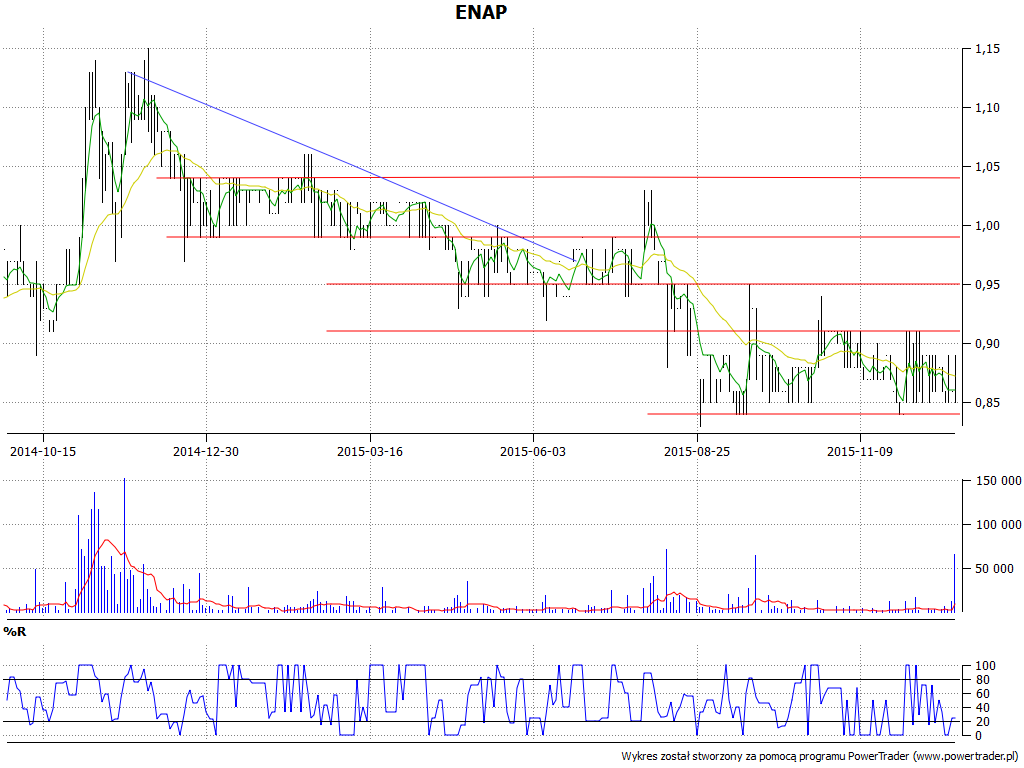
Task: Click the 40 level on %R axis
Action: [982, 708]
